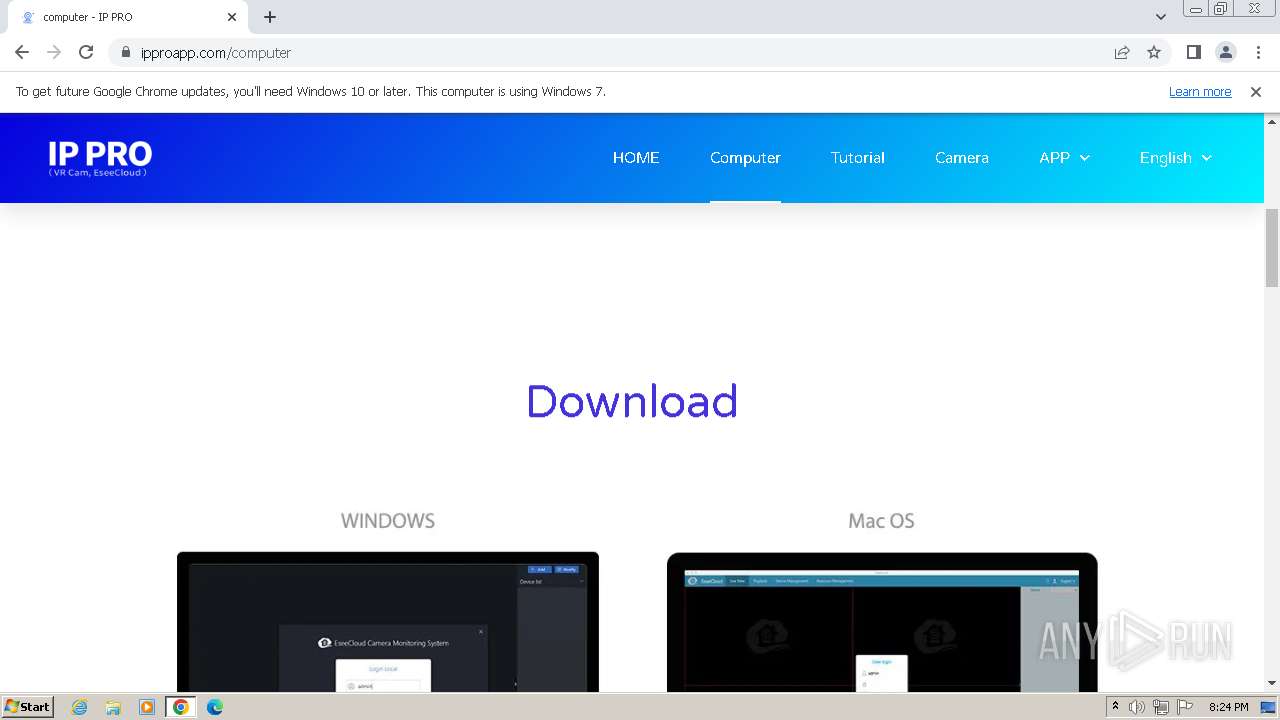
Task: Open the Windows Start button
Action: point(27,706)
